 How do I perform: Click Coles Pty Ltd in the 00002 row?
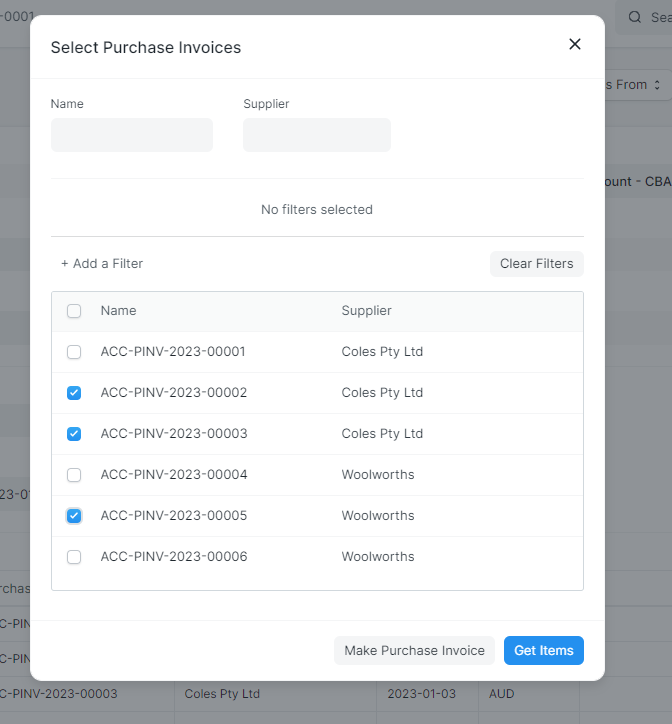(x=382, y=393)
